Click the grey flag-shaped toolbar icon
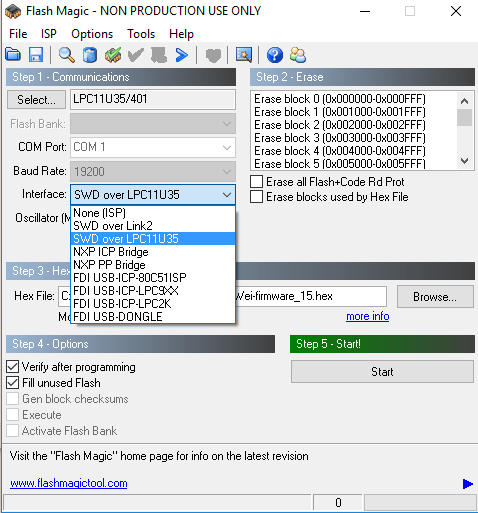Screen dimensions: 478x513 pyautogui.click(x=159, y=55)
